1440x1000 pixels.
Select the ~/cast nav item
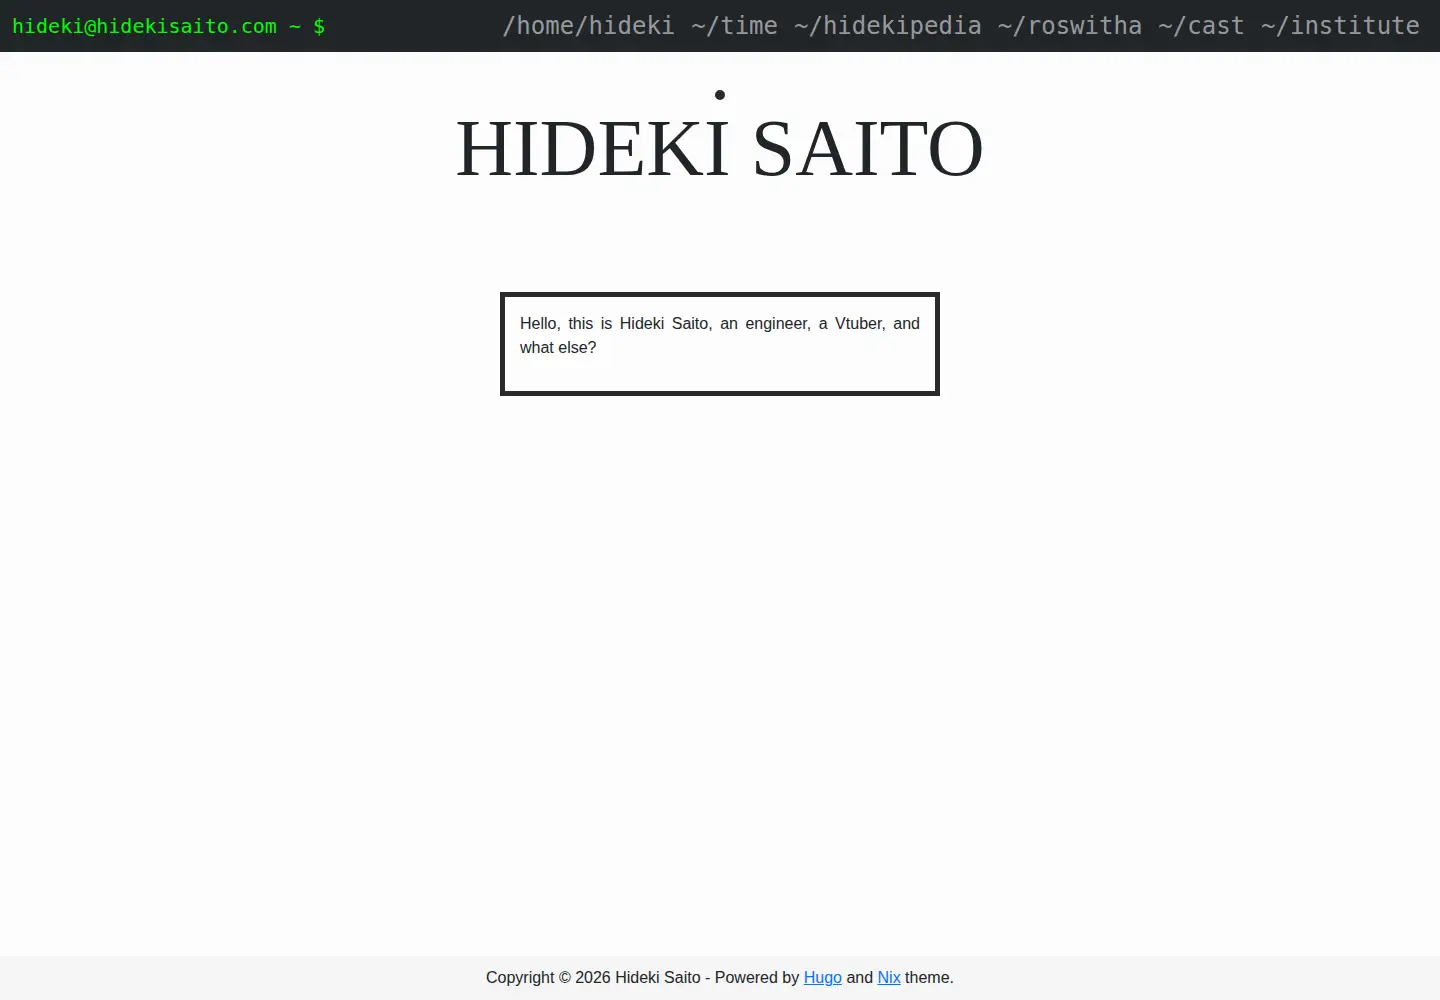[1202, 26]
